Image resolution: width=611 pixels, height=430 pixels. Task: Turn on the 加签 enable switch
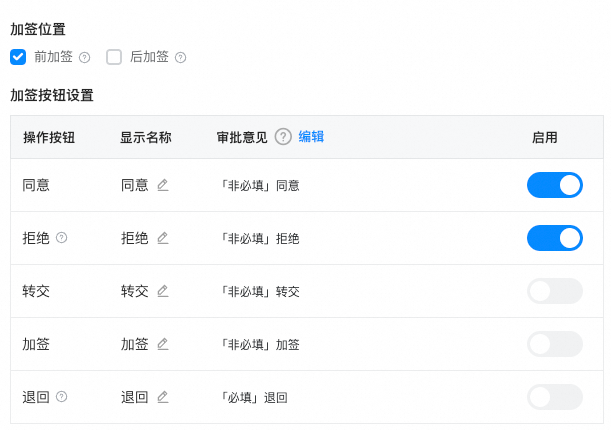coord(554,344)
